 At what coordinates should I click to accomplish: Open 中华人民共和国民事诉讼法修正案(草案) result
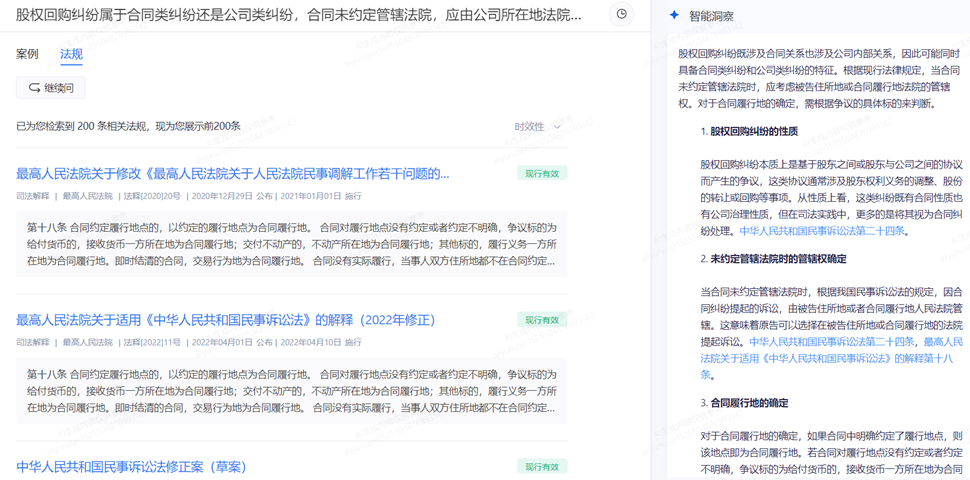tap(131, 467)
